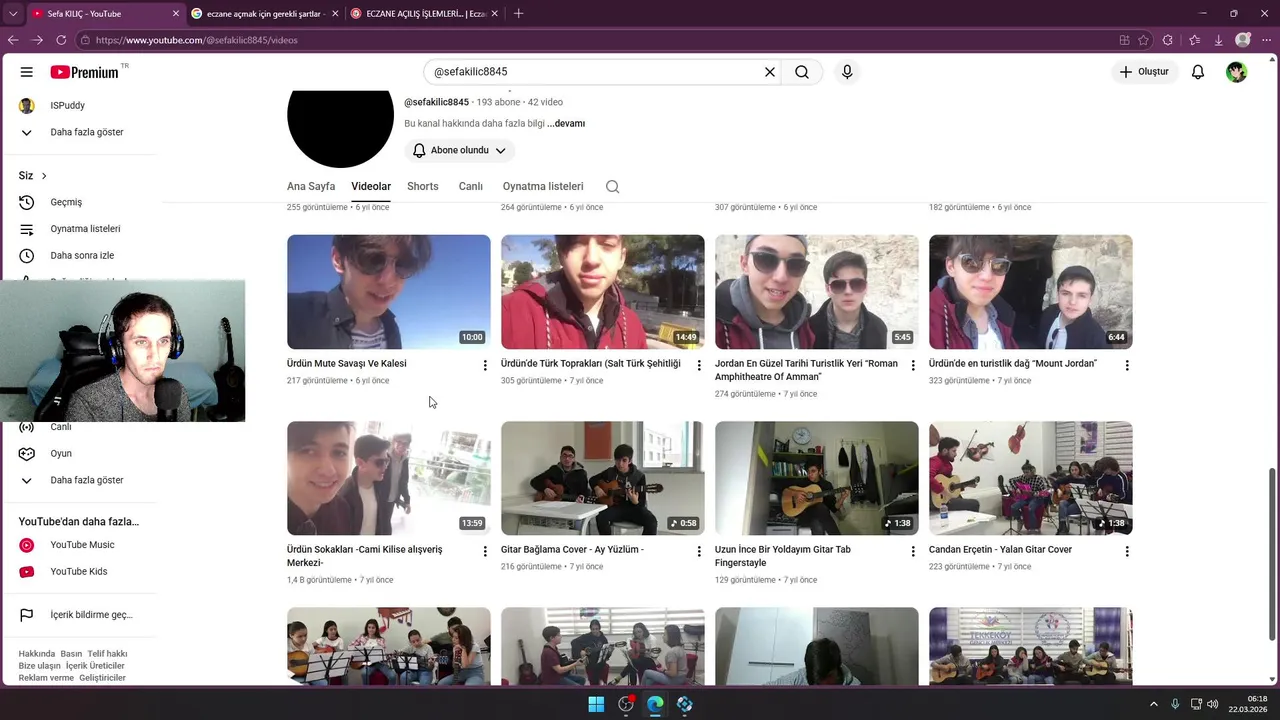Show hidden system tray icons
The image size is (1280, 720).
tap(1153, 704)
